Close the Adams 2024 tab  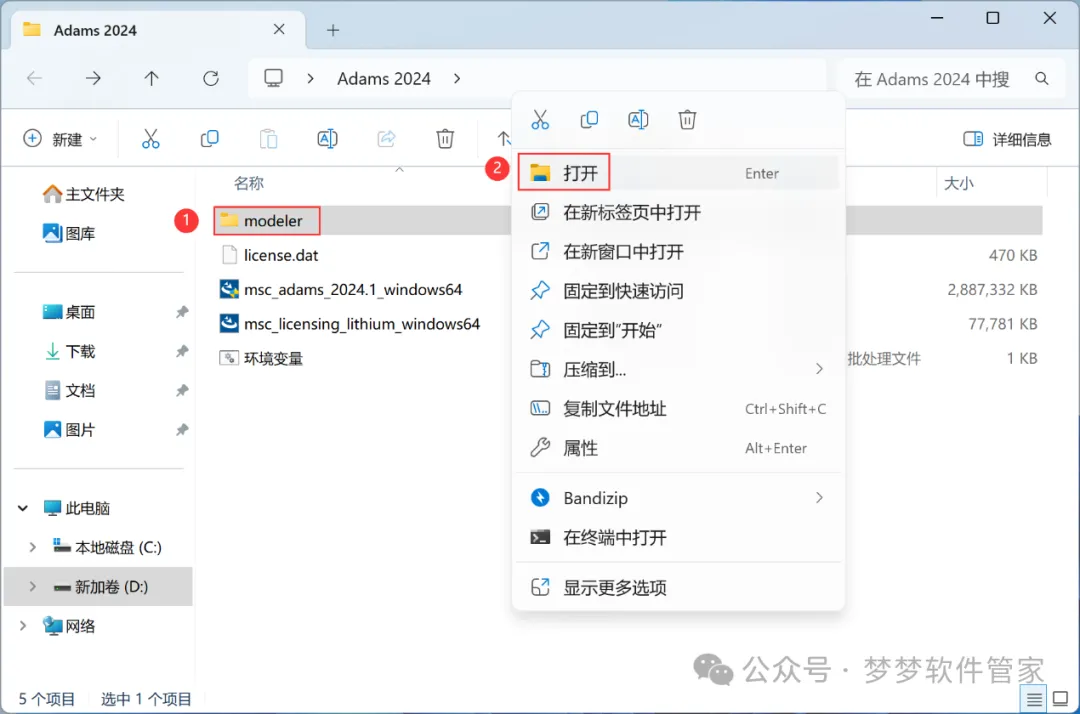tap(279, 30)
